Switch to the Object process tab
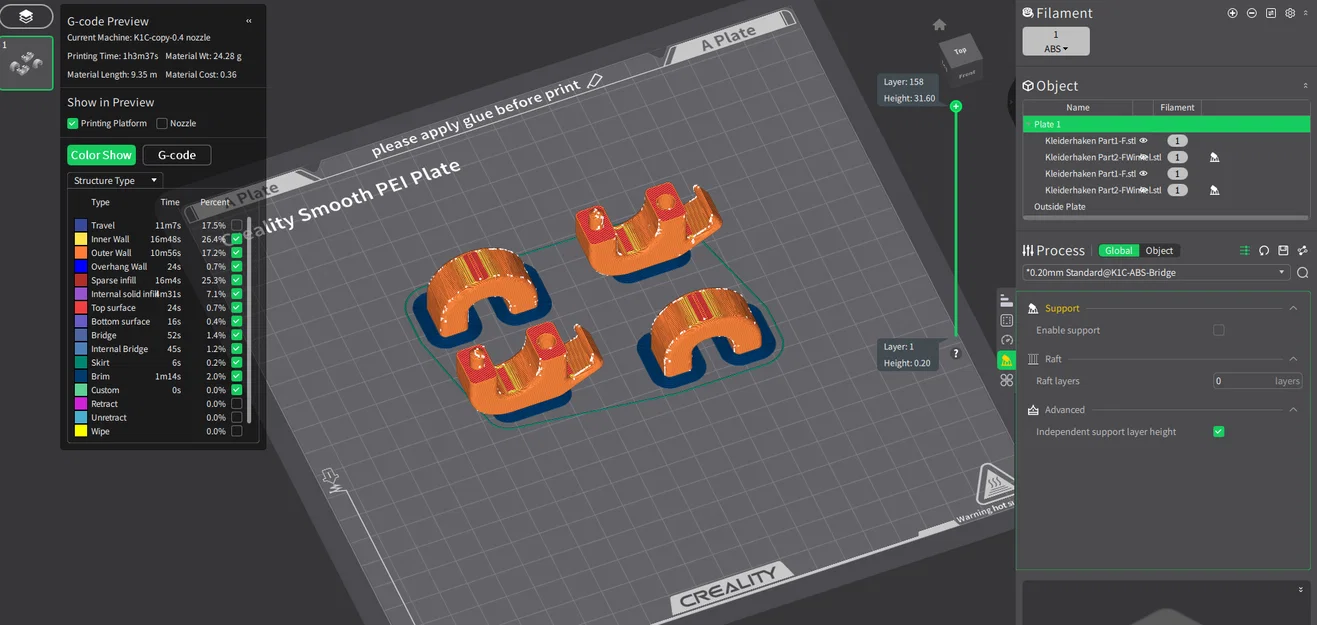This screenshot has width=1317, height=625. [x=1159, y=251]
